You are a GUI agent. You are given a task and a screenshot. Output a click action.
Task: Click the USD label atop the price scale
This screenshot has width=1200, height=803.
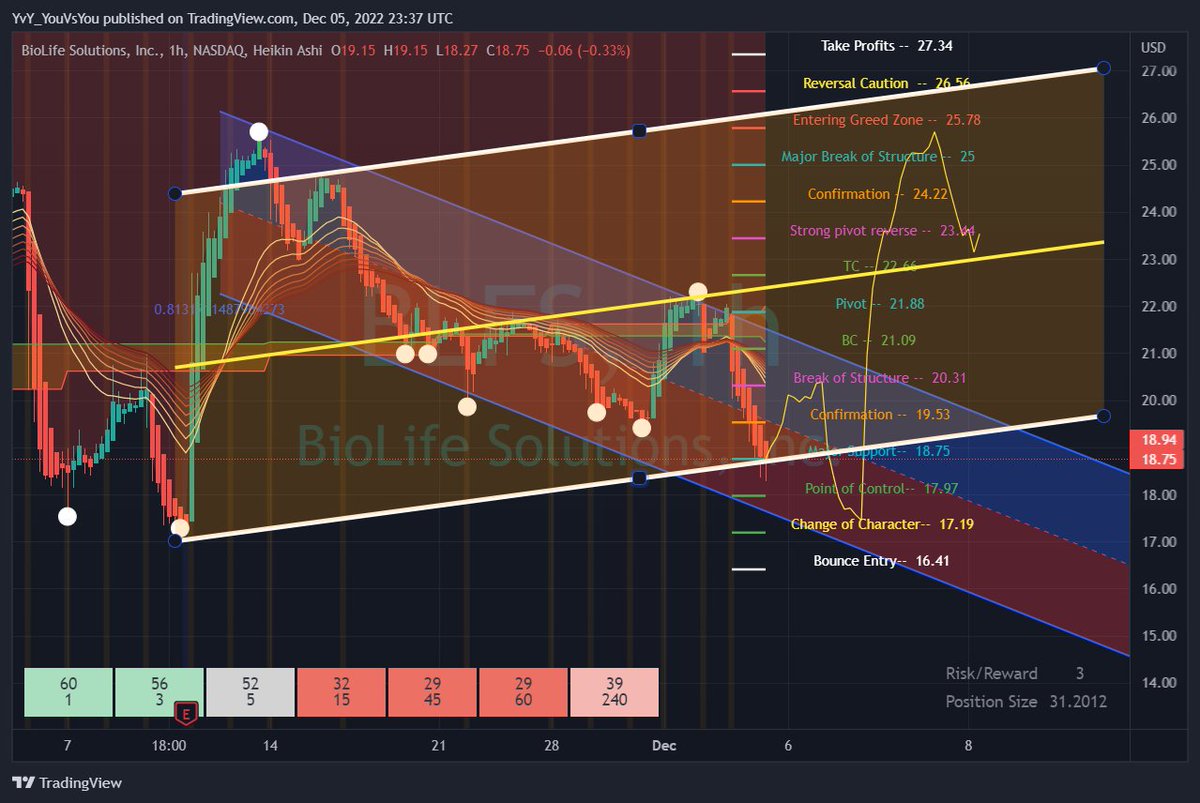[1153, 46]
